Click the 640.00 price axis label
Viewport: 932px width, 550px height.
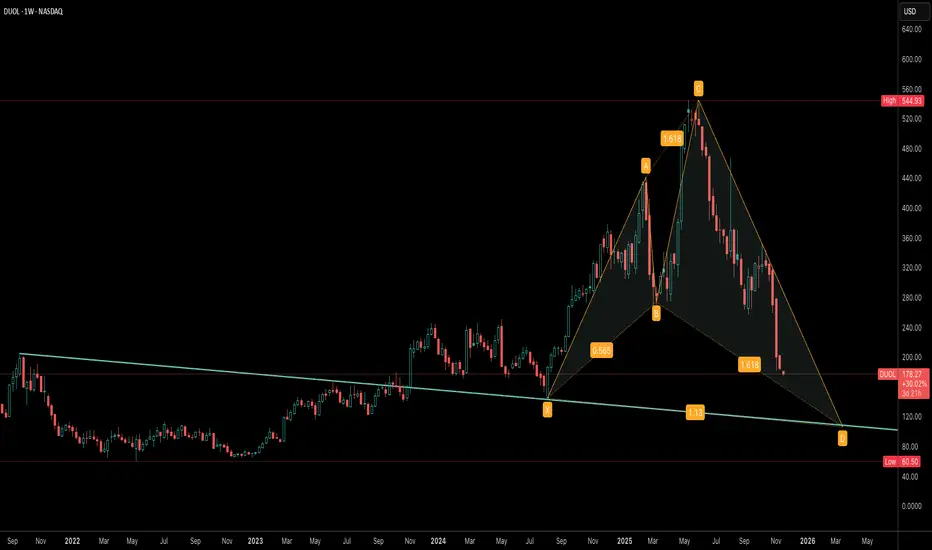point(911,29)
